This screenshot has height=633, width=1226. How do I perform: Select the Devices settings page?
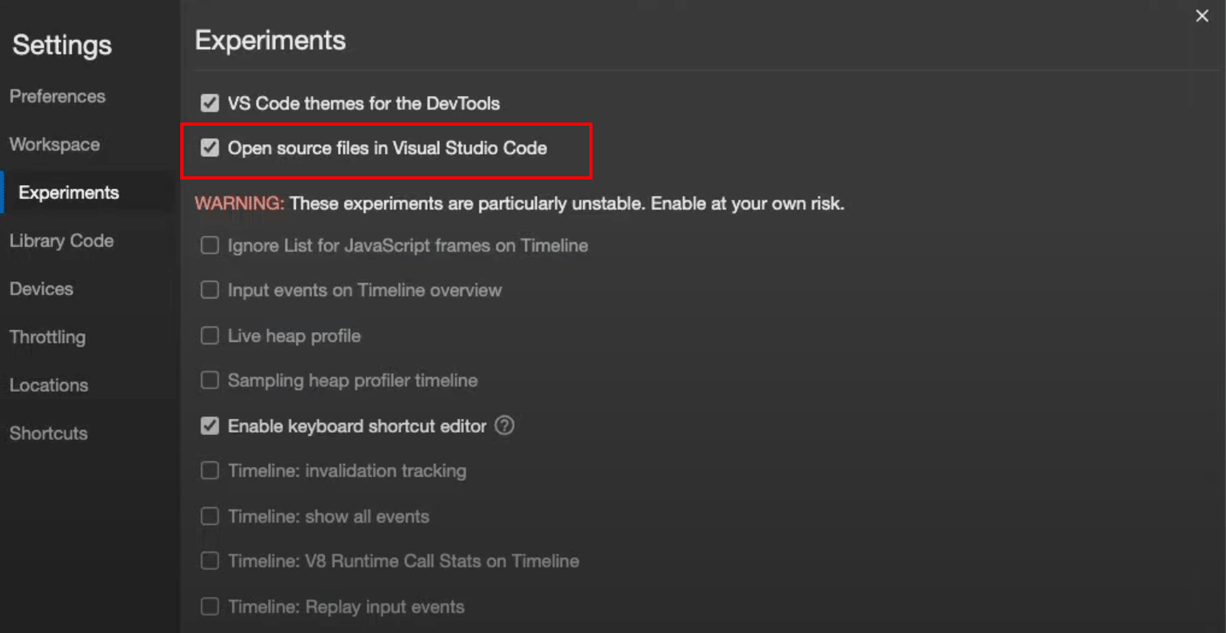pos(41,288)
